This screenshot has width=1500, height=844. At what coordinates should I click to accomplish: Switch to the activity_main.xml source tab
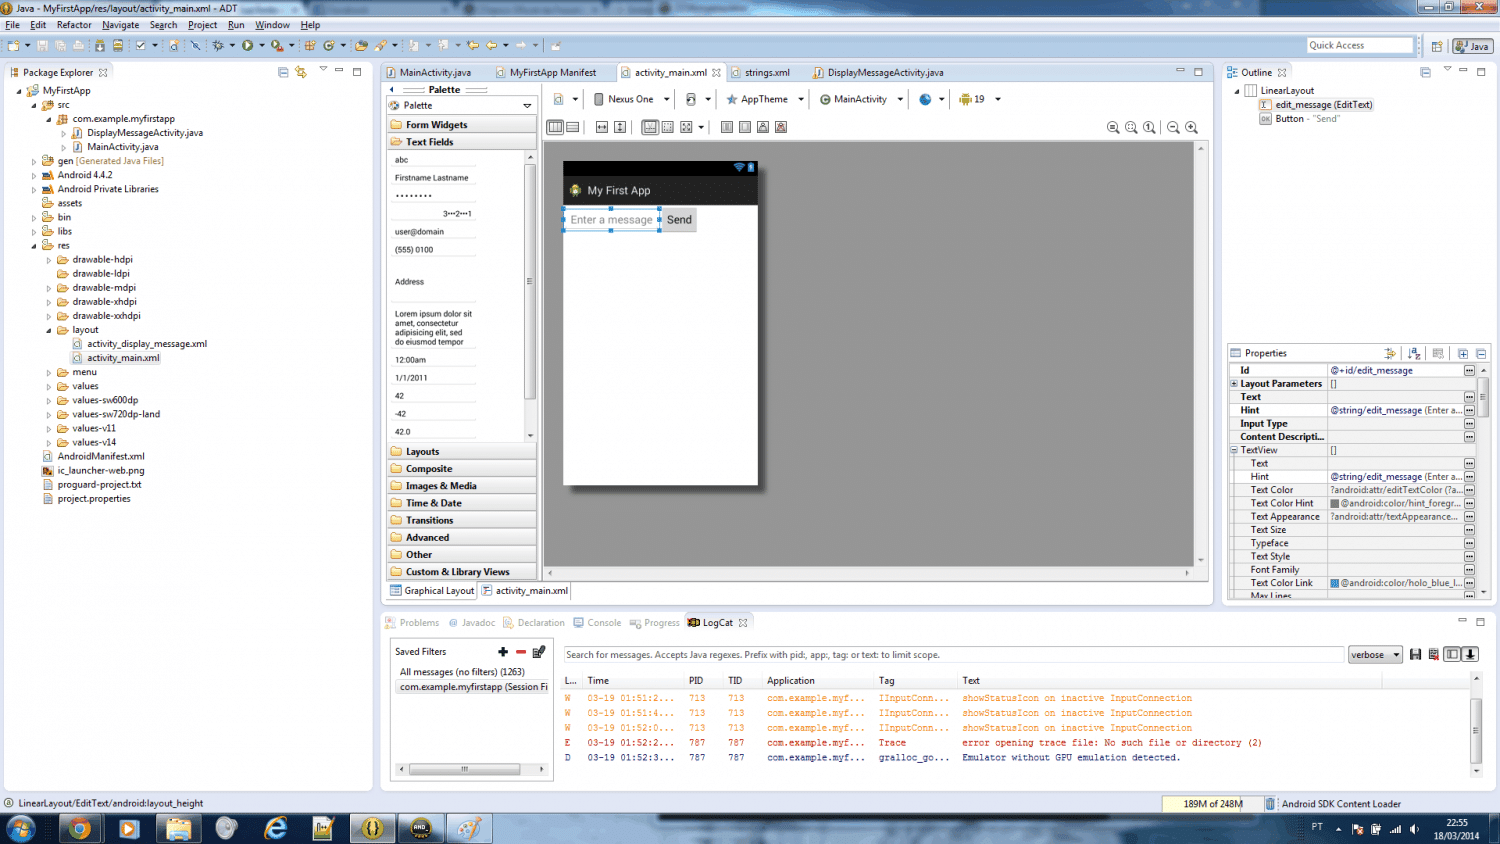pos(525,591)
